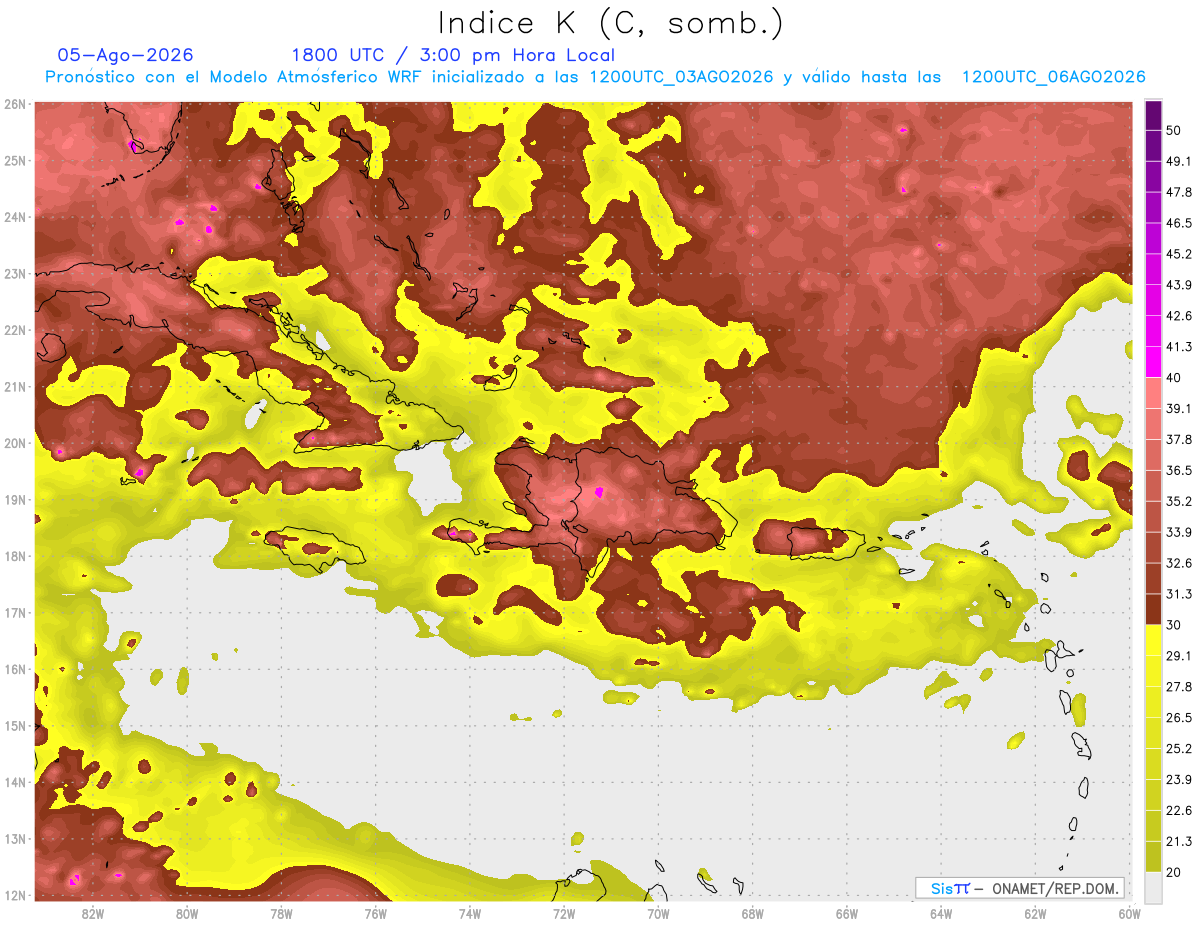Click the salmon colorbar segment between 39.1 and 40

coord(1153,393)
